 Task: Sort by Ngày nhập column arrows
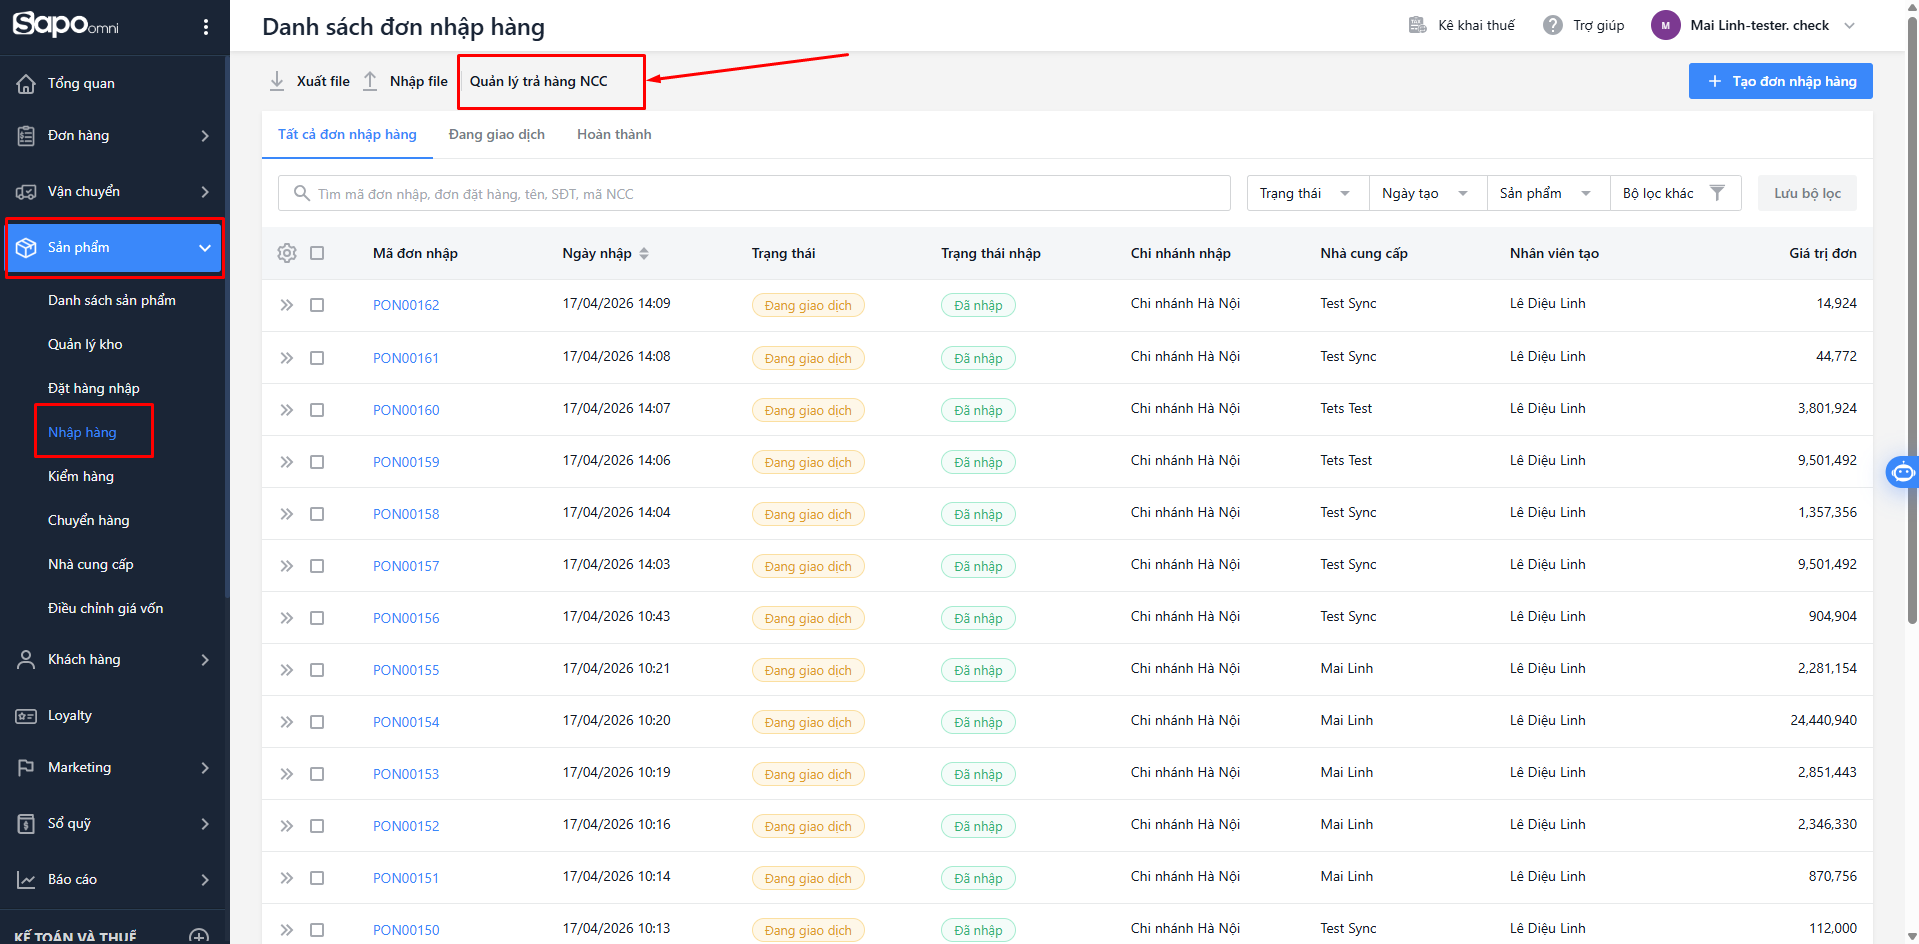[x=644, y=254]
